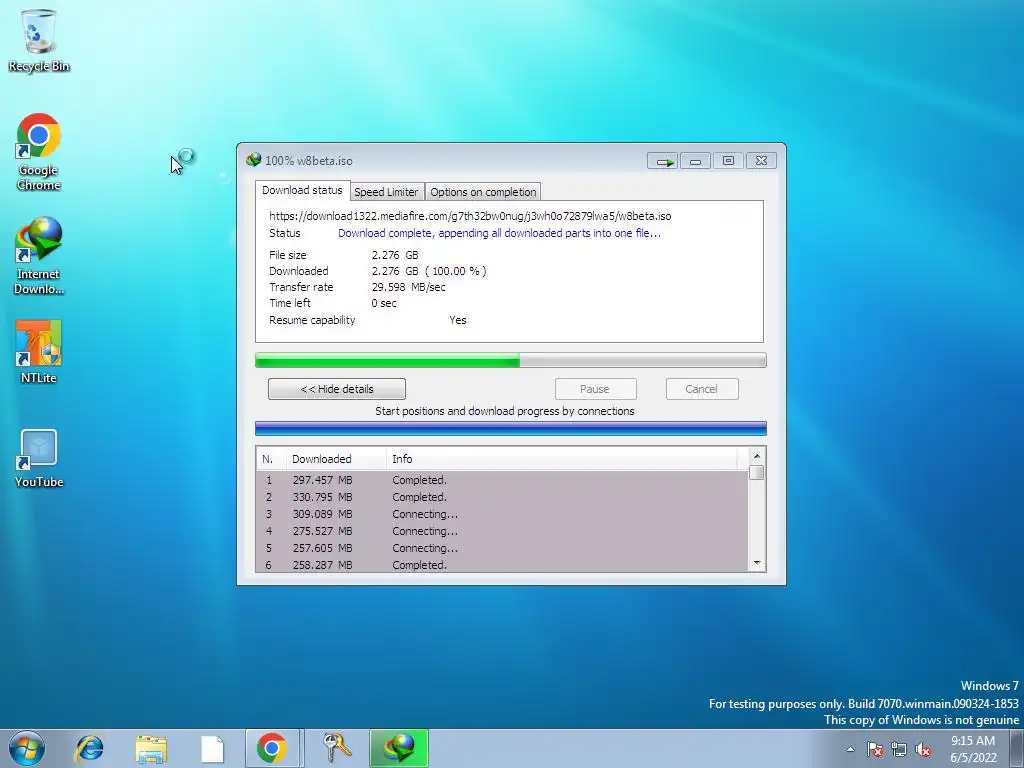Select connection row 330.795 MB
The height and width of the screenshot is (768, 1024).
coord(502,497)
